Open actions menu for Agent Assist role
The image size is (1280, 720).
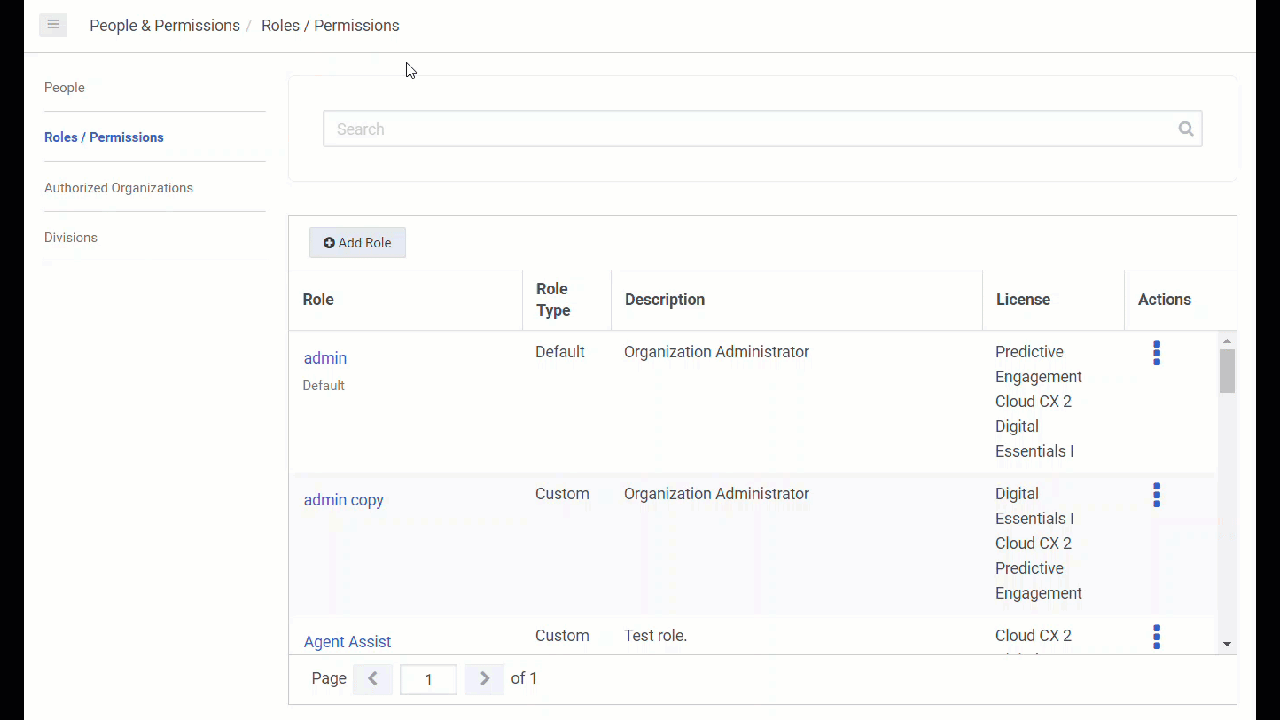click(x=1156, y=637)
